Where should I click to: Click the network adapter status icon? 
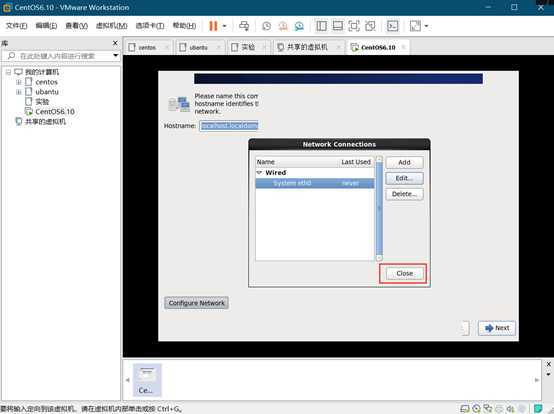[x=488, y=409]
